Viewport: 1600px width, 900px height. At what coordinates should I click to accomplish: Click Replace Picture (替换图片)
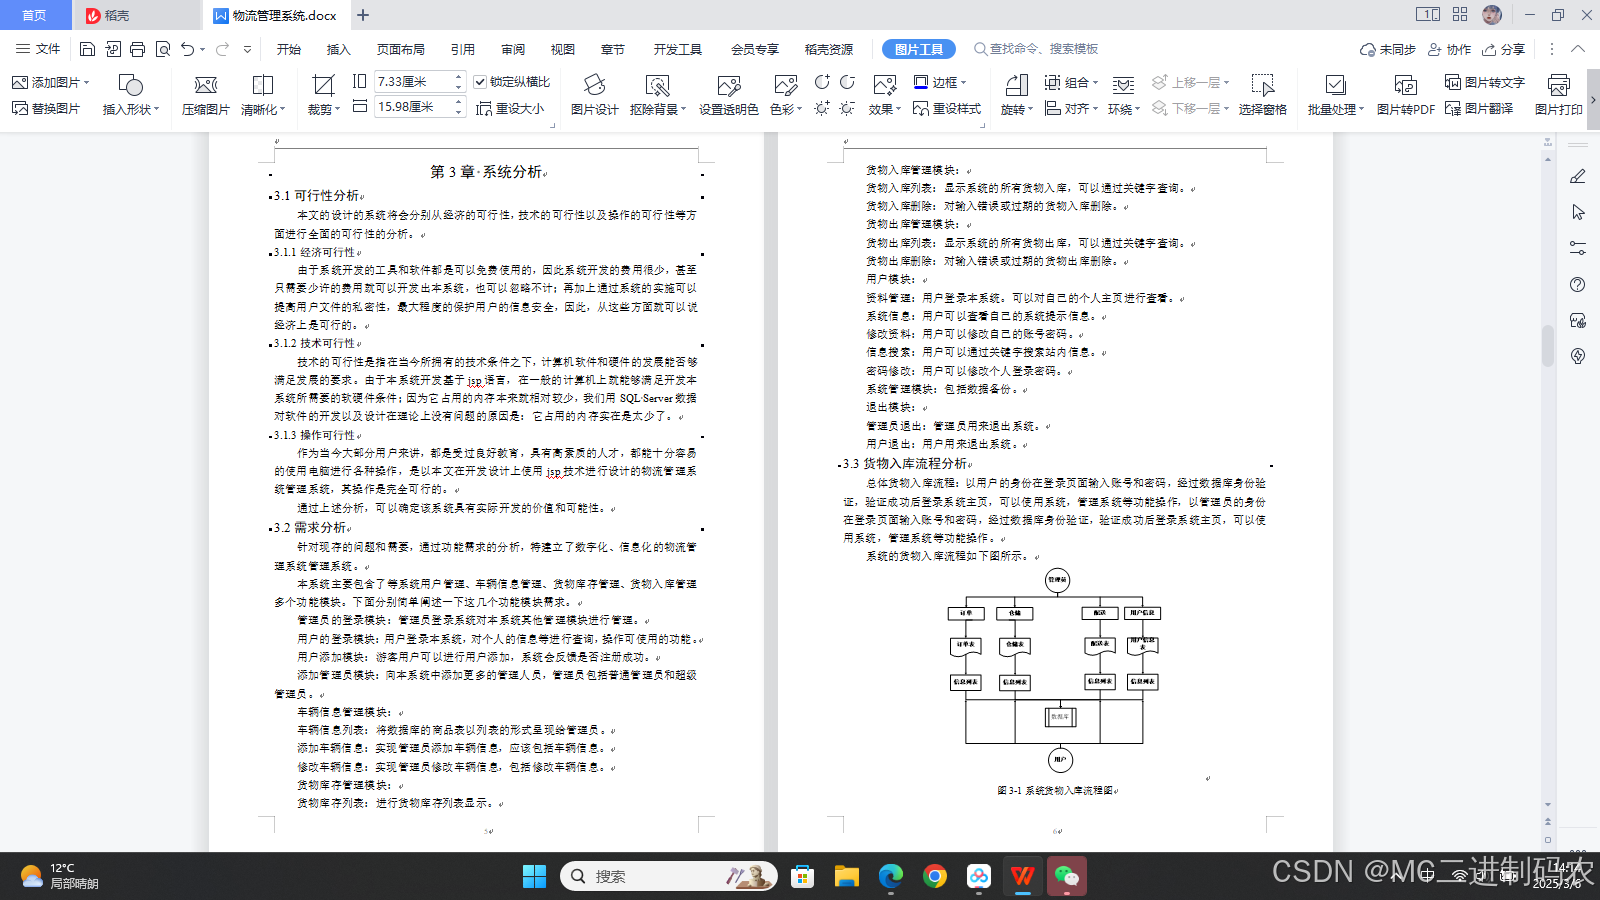coord(46,108)
